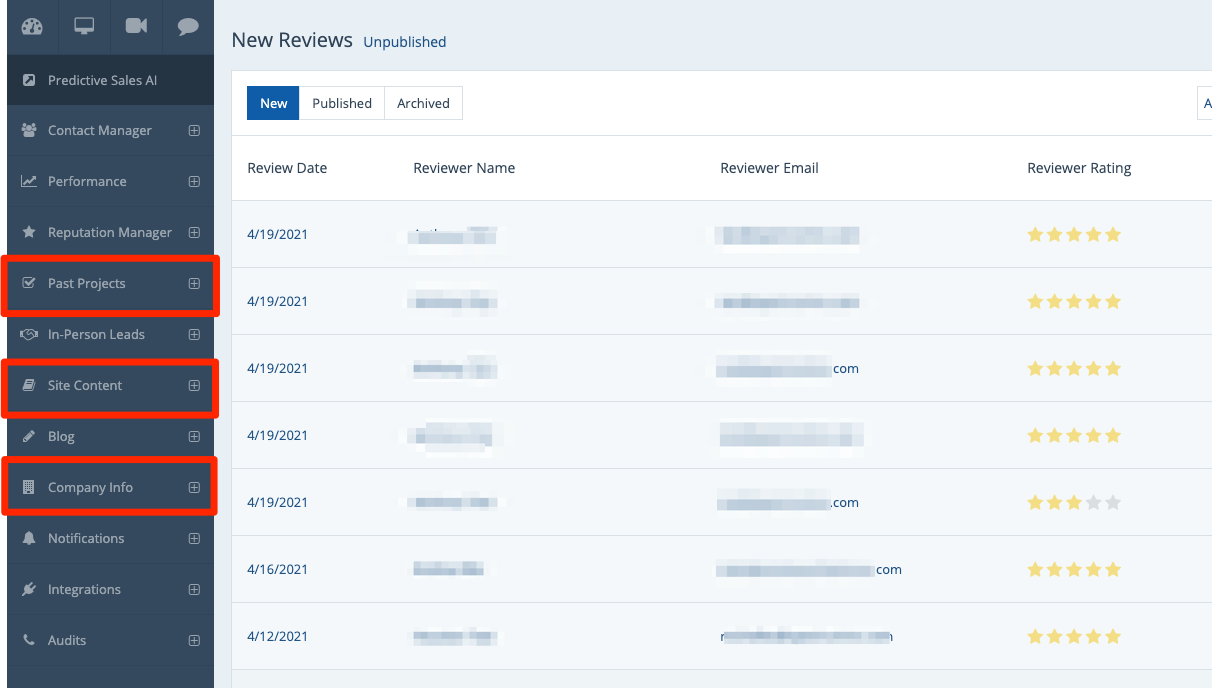
Task: Click the Notifications bell icon
Action: click(x=29, y=538)
